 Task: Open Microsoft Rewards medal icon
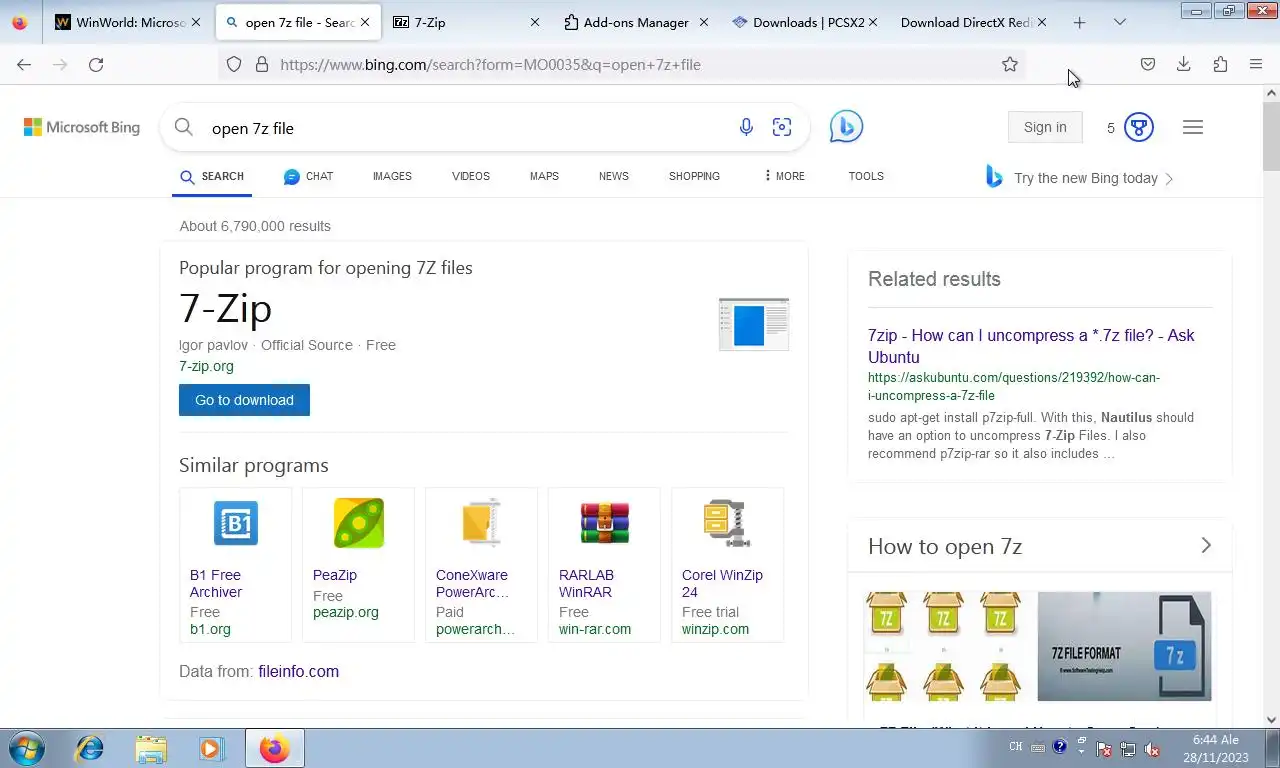point(1139,127)
